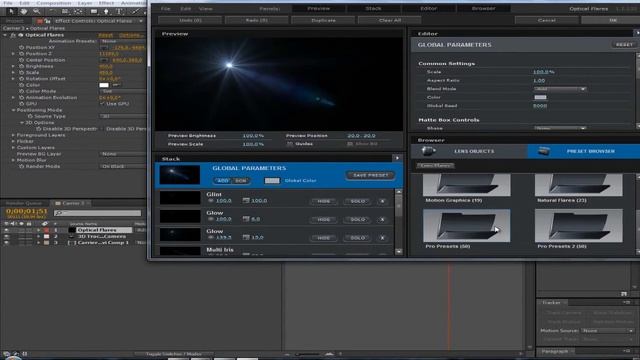
Task: Solo the first Glow element
Action: (358, 220)
